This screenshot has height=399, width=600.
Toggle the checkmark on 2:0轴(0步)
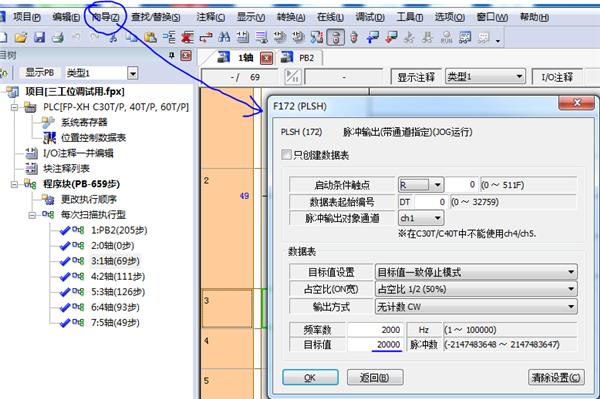[65, 246]
